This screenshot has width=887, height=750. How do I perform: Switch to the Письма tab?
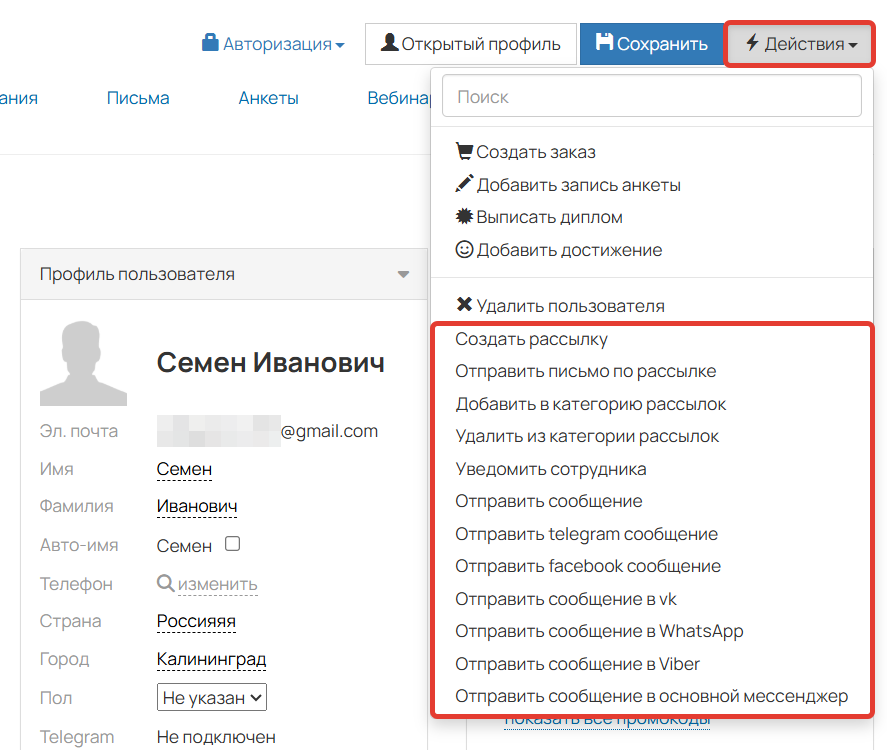coord(137,98)
